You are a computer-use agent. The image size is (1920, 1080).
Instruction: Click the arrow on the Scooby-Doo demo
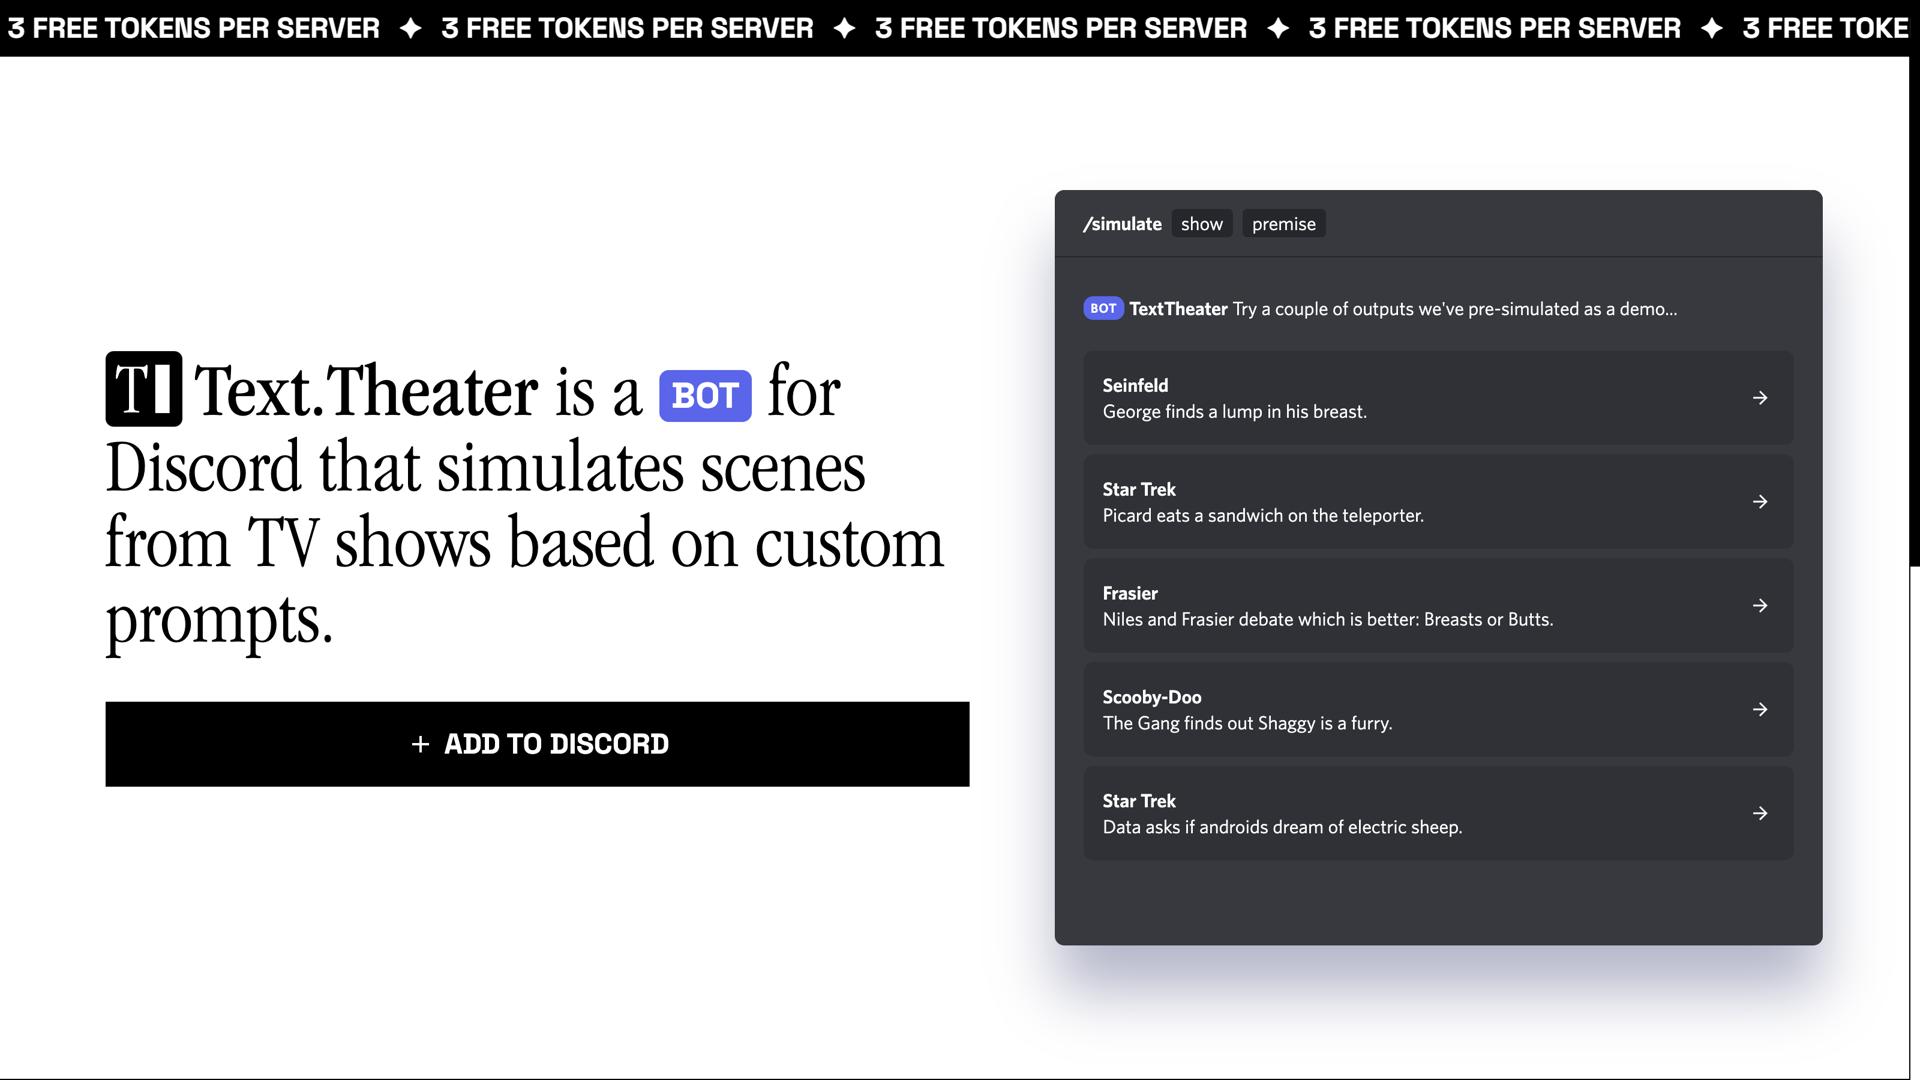[x=1760, y=710]
